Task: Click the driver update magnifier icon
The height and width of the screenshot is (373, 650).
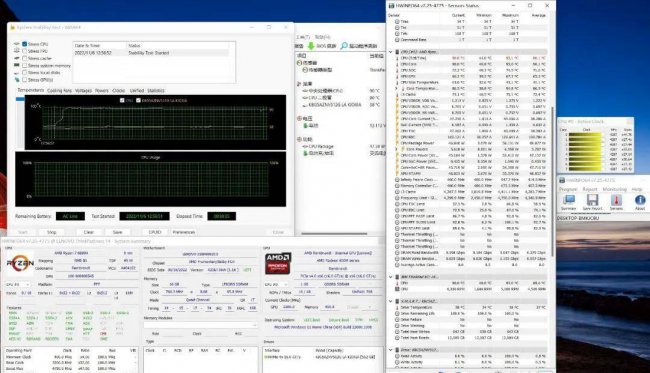Action: [x=344, y=46]
